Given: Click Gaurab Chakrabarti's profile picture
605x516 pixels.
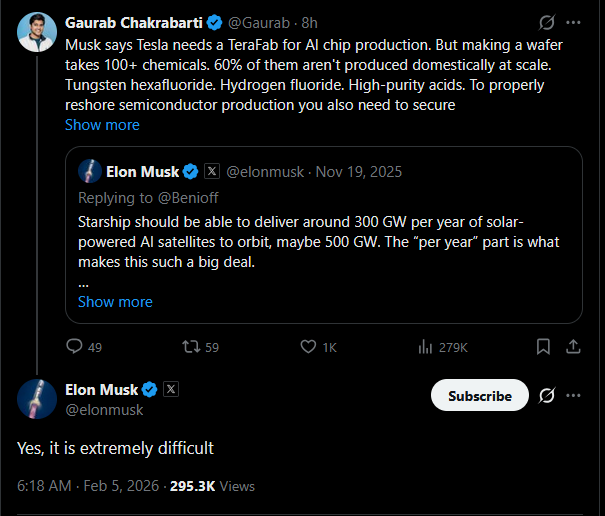Looking at the screenshot, I should point(37,33).
